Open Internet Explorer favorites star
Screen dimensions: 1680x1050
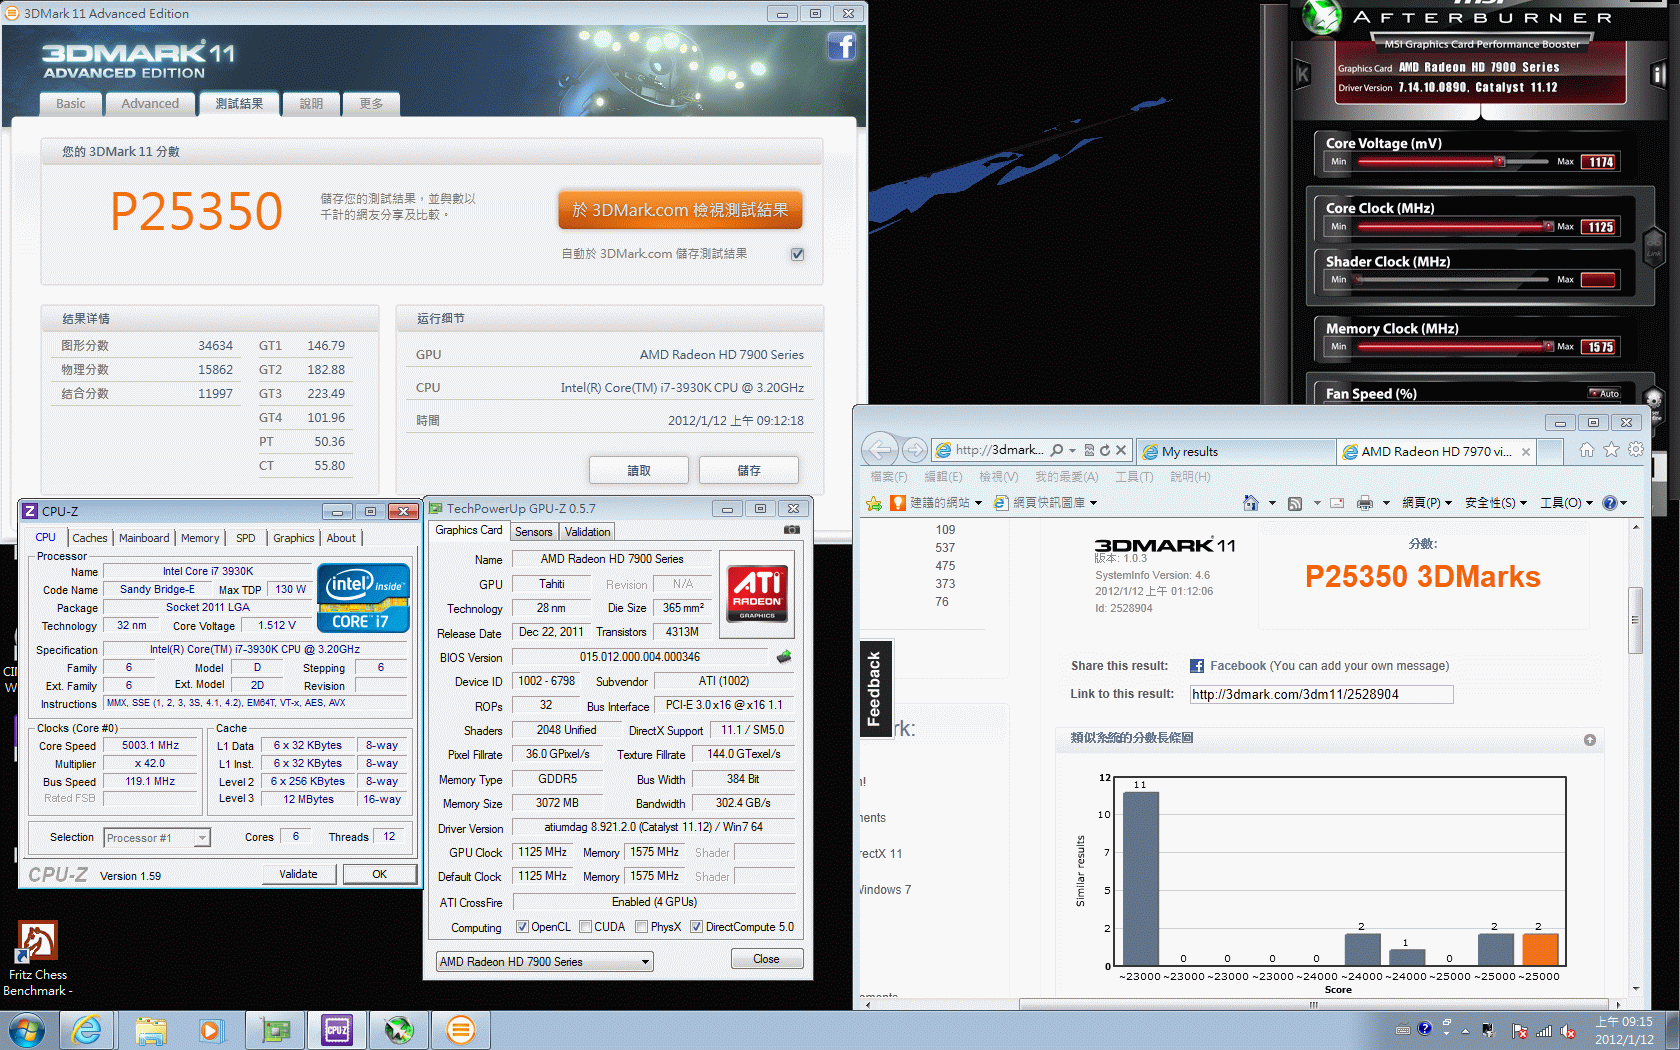click(1611, 450)
